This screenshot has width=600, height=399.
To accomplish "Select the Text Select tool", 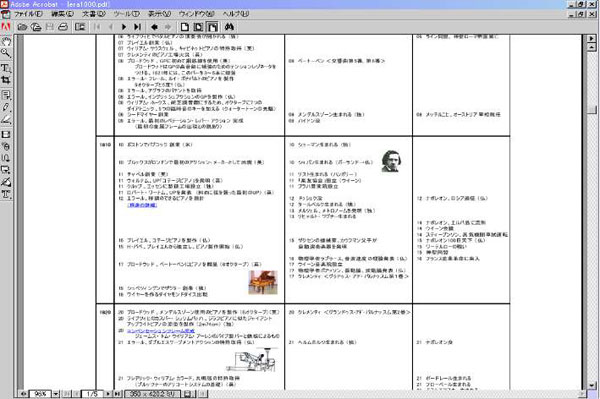I will point(6,68).
